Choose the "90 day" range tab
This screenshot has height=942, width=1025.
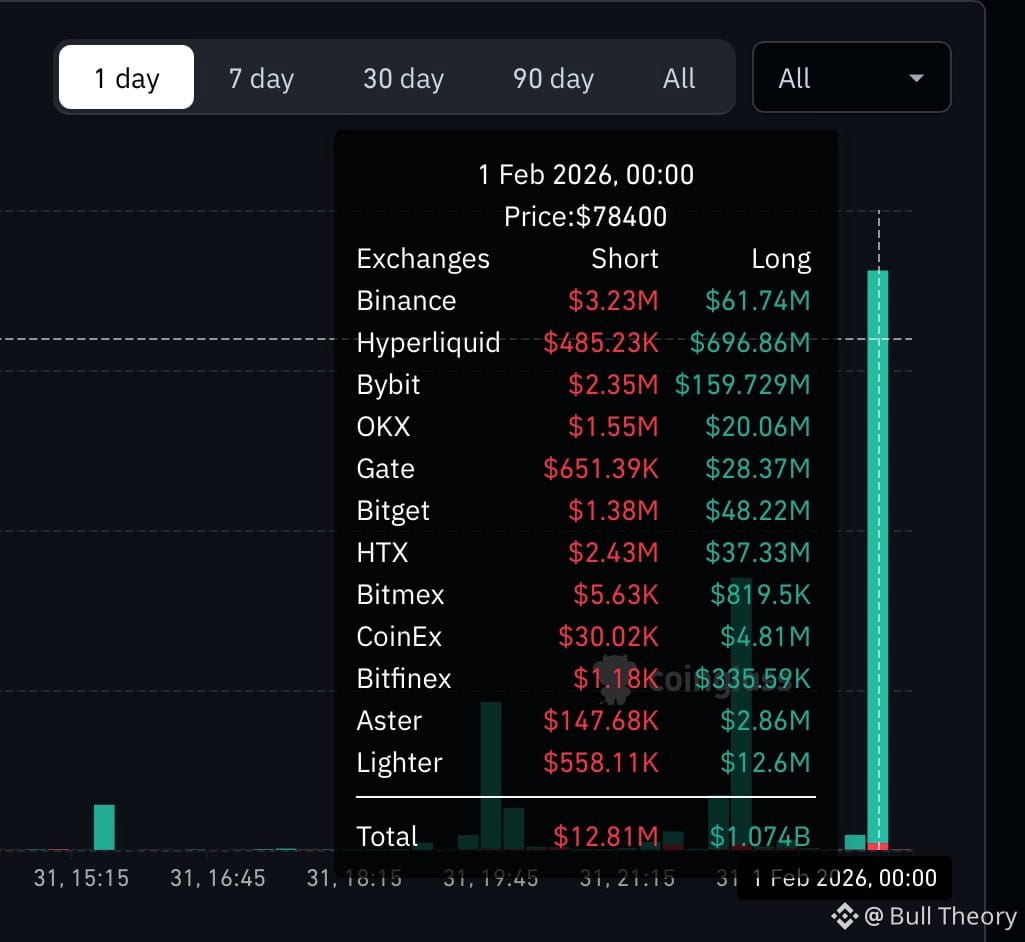click(553, 78)
